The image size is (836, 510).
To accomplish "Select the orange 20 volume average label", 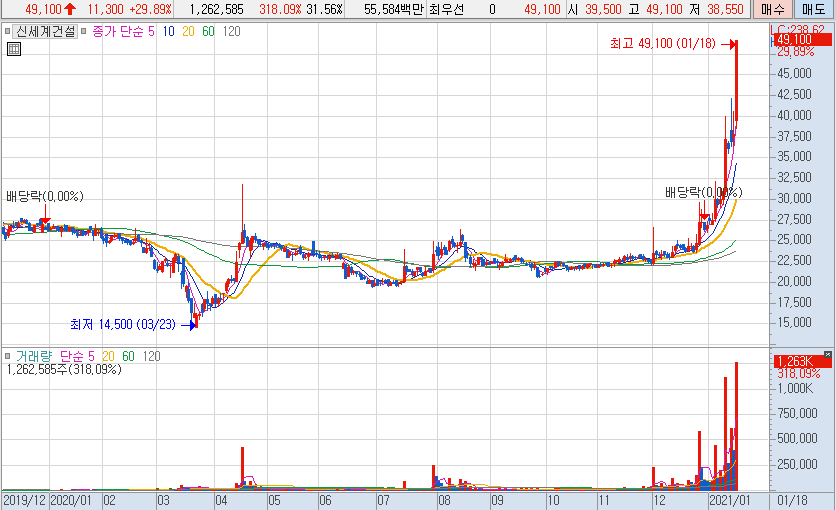I will 108,356.
